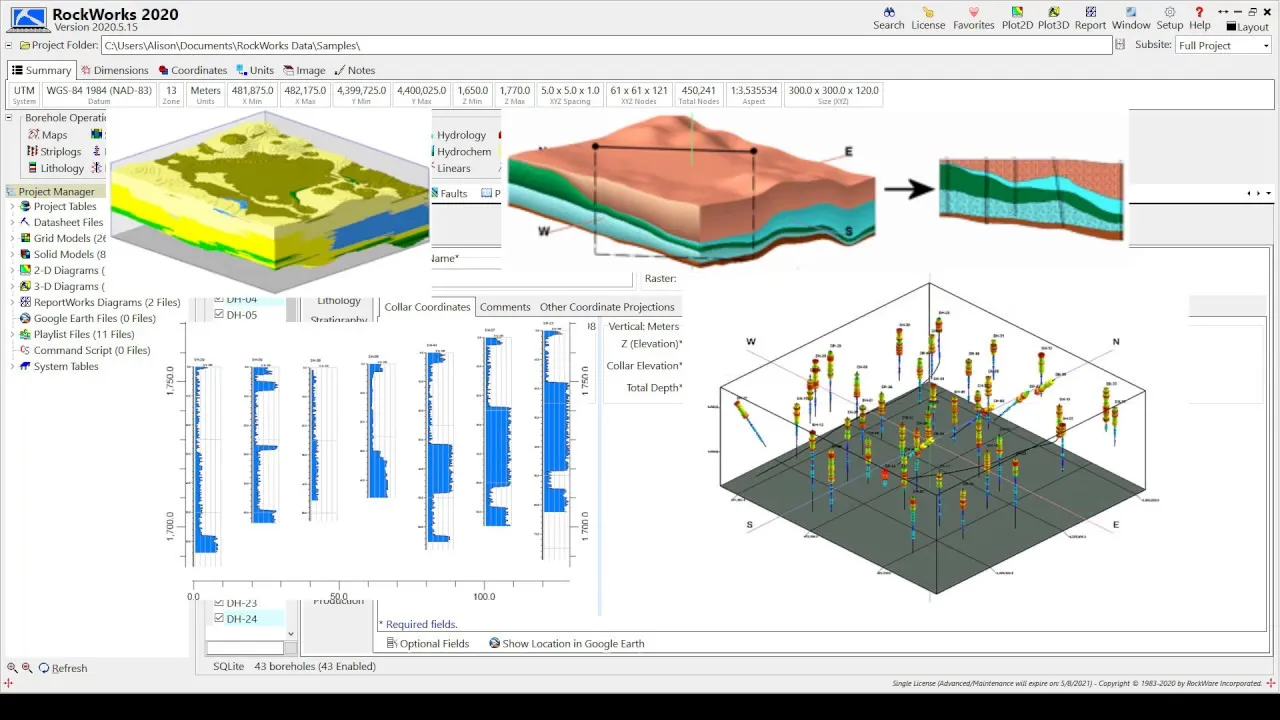Select Other Coordinate Projections tab
Screen dimensions: 1280x720
tap(607, 307)
